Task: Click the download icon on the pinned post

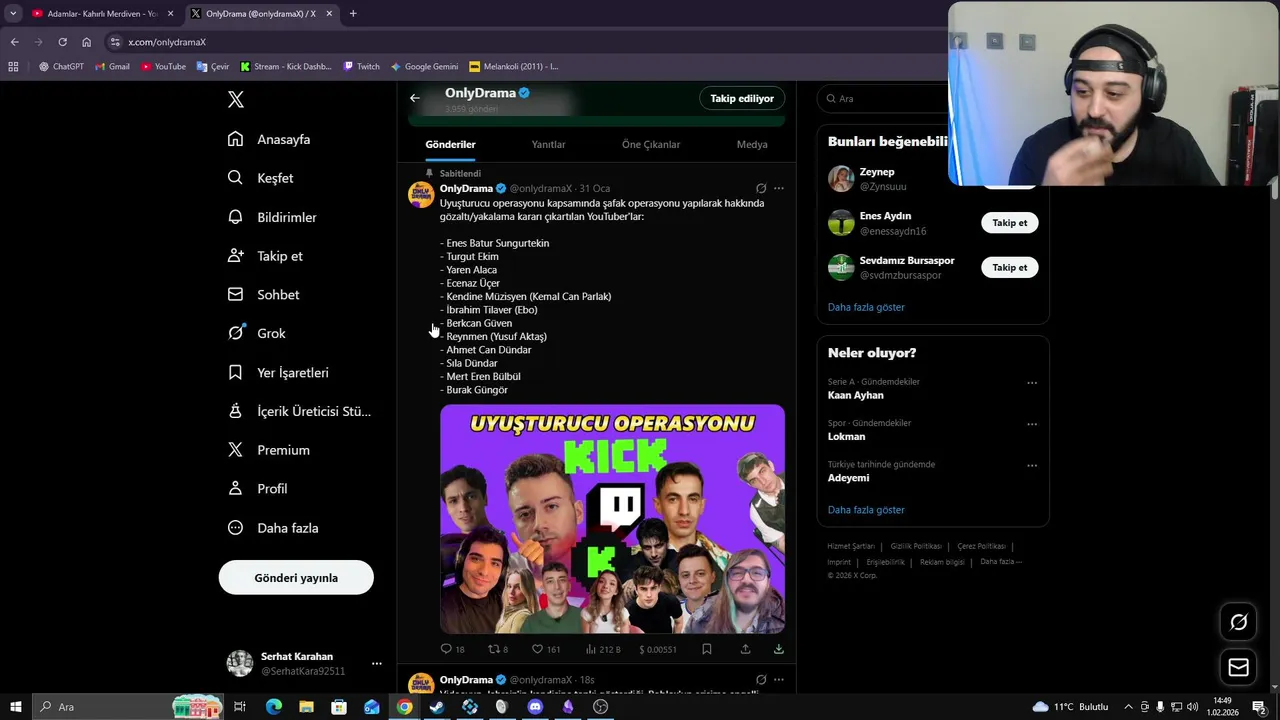Action: 779,649
